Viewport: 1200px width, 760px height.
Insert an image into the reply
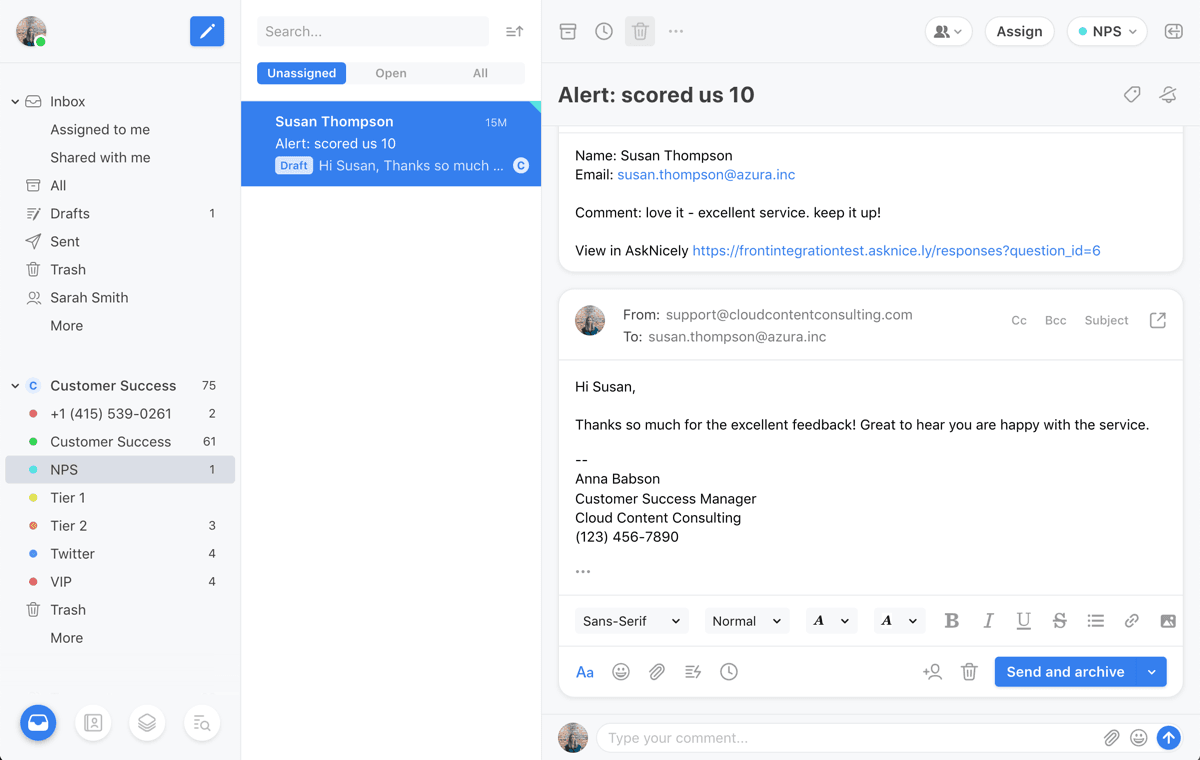click(1167, 620)
